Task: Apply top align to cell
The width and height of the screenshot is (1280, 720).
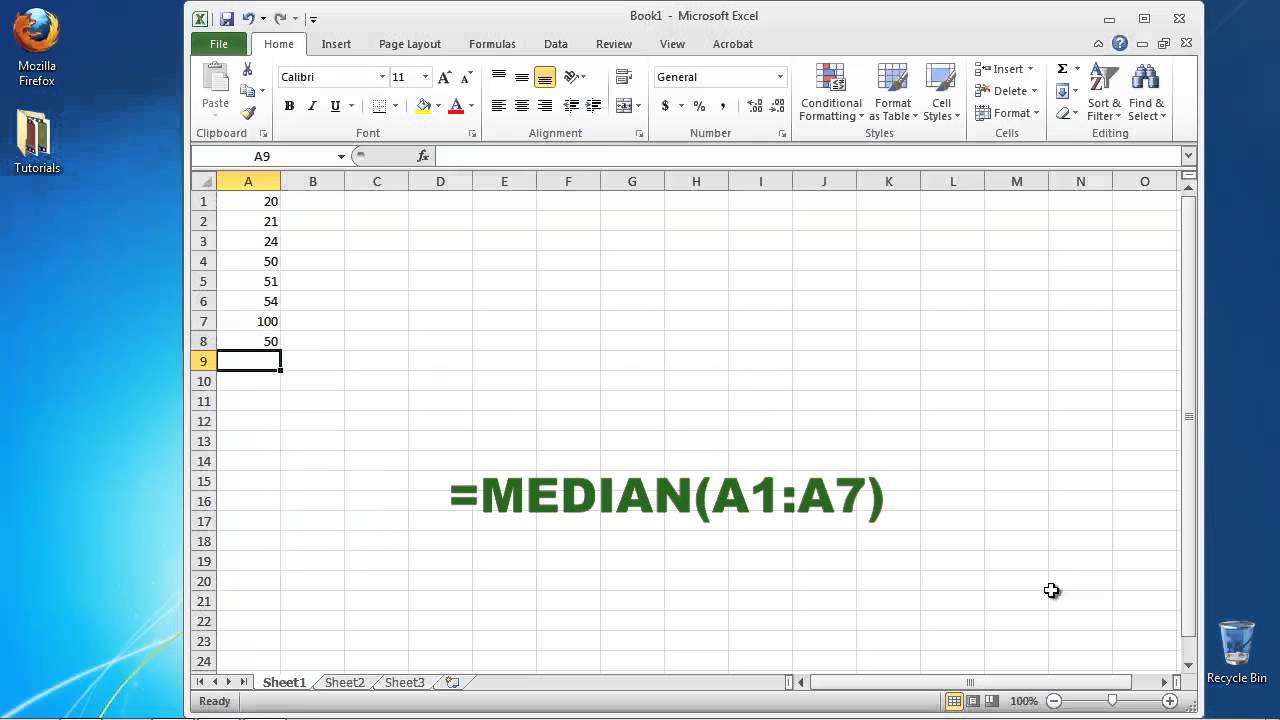Action: (499, 77)
